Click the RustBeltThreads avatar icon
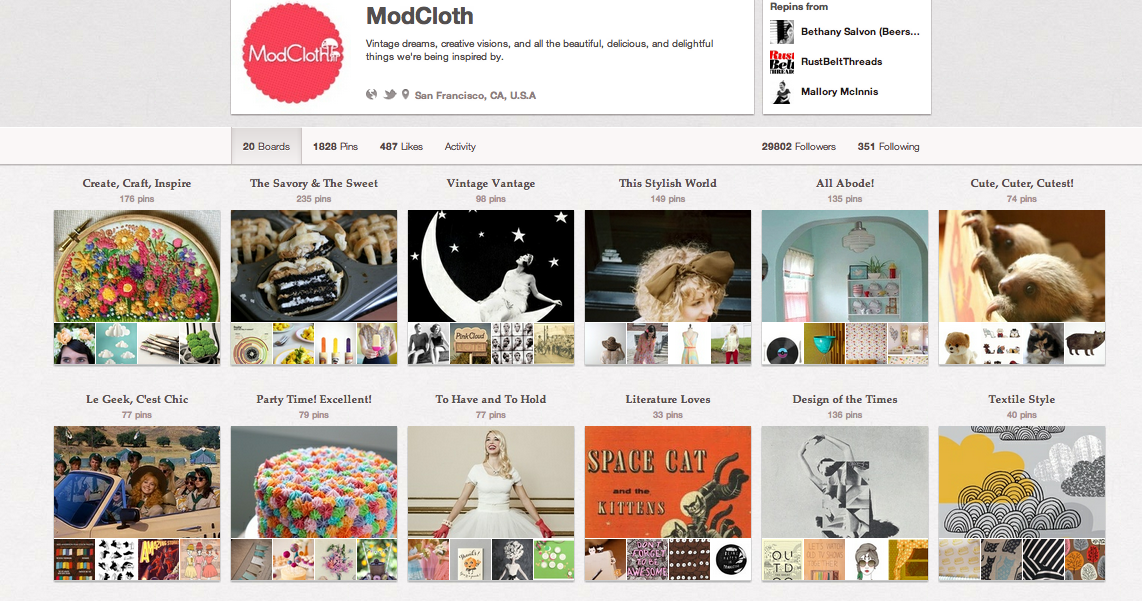This screenshot has height=601, width=1142. click(x=781, y=62)
